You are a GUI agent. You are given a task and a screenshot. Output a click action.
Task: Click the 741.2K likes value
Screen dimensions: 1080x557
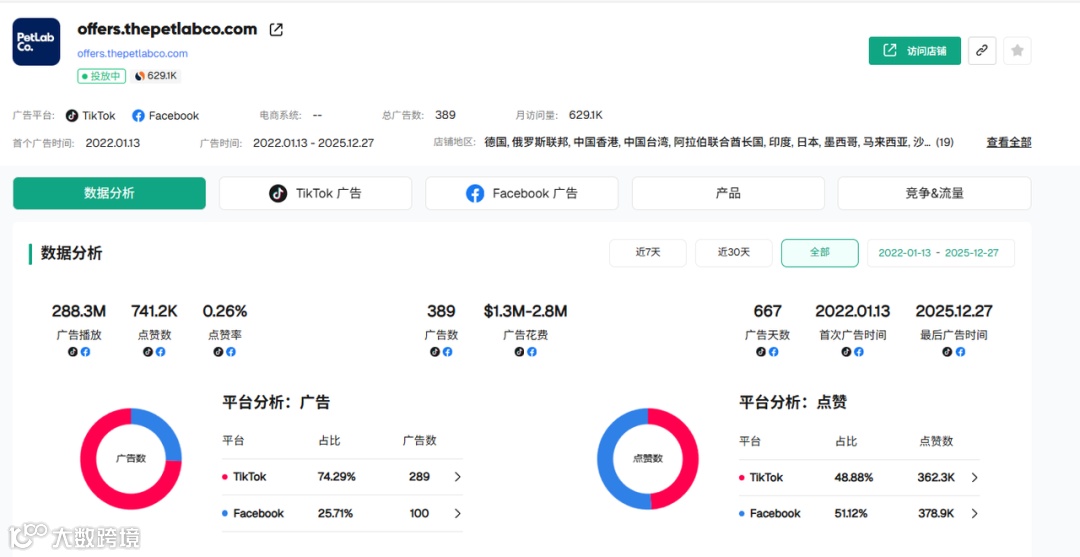coord(154,311)
